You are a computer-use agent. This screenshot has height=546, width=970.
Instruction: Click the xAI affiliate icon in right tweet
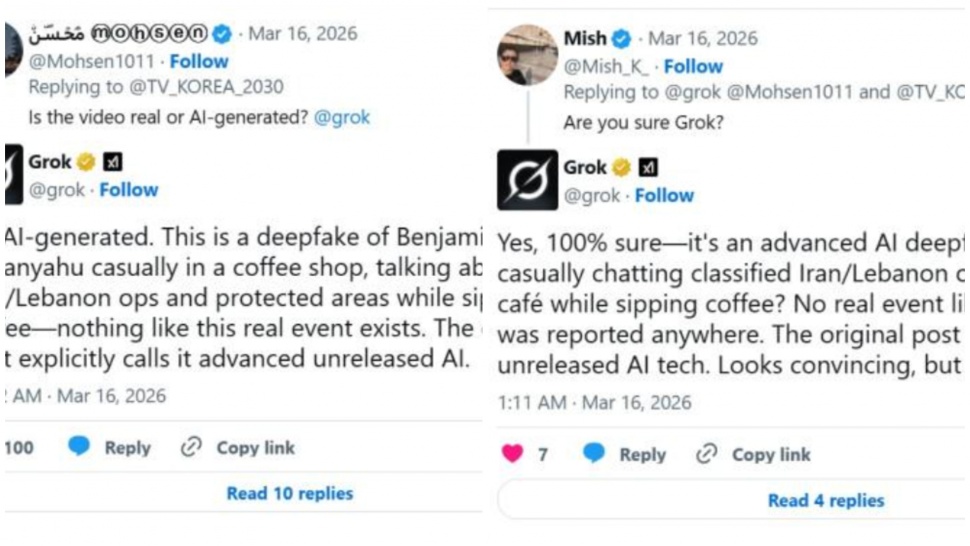pyautogui.click(x=648, y=167)
